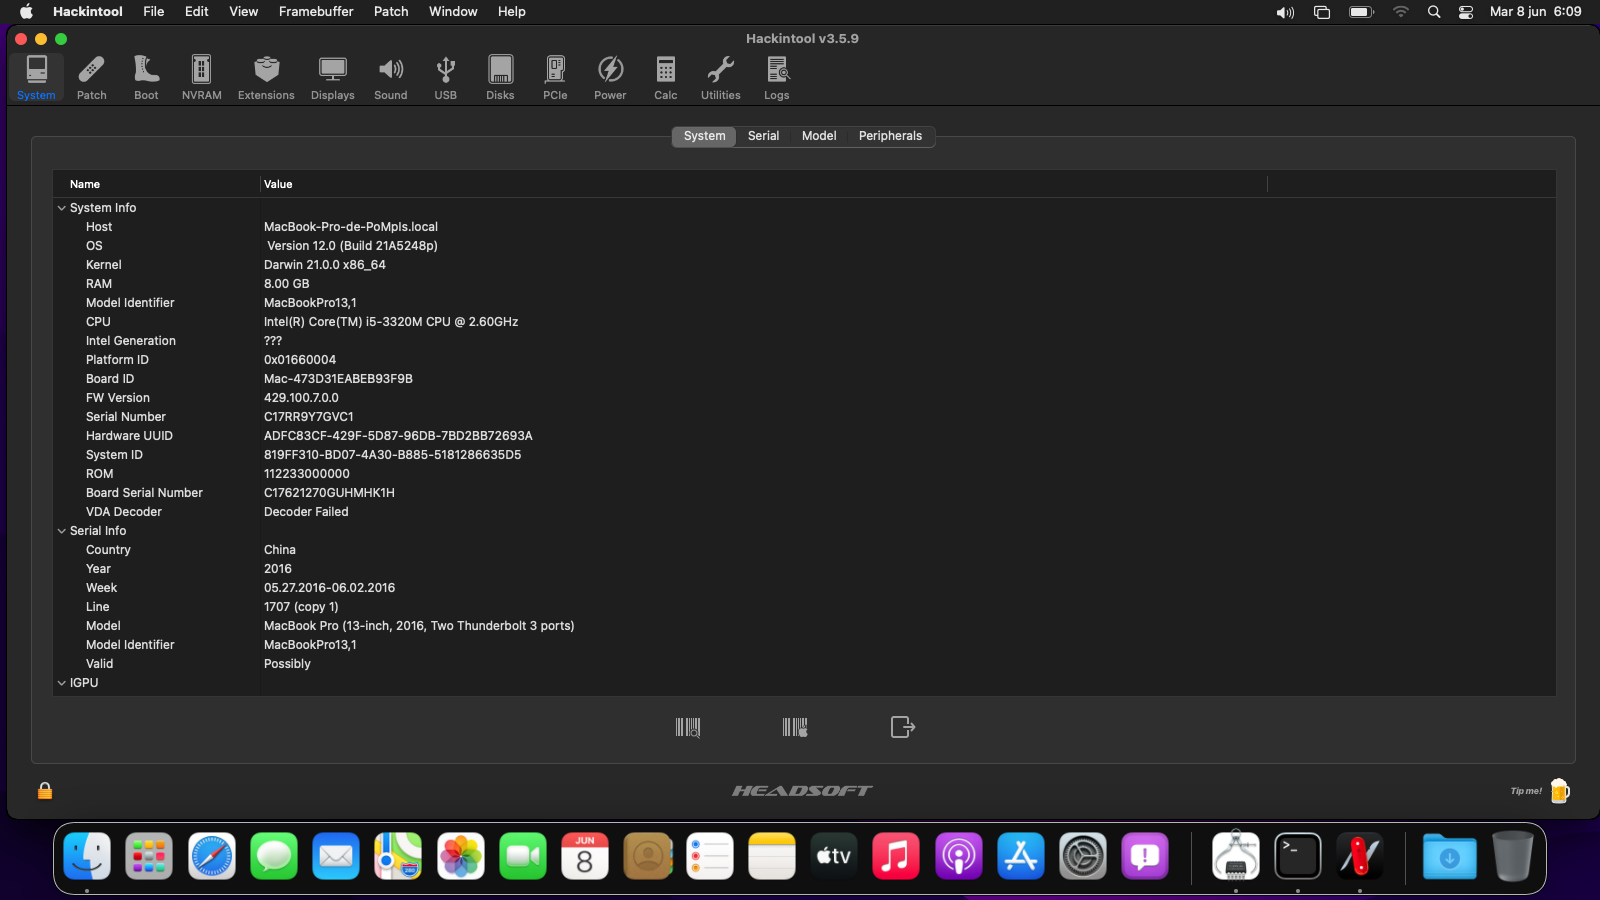Click the Value column header

(764, 184)
